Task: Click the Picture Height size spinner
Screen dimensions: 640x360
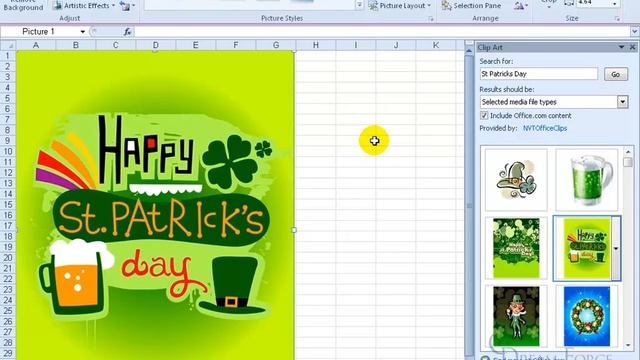Action: 615,4
